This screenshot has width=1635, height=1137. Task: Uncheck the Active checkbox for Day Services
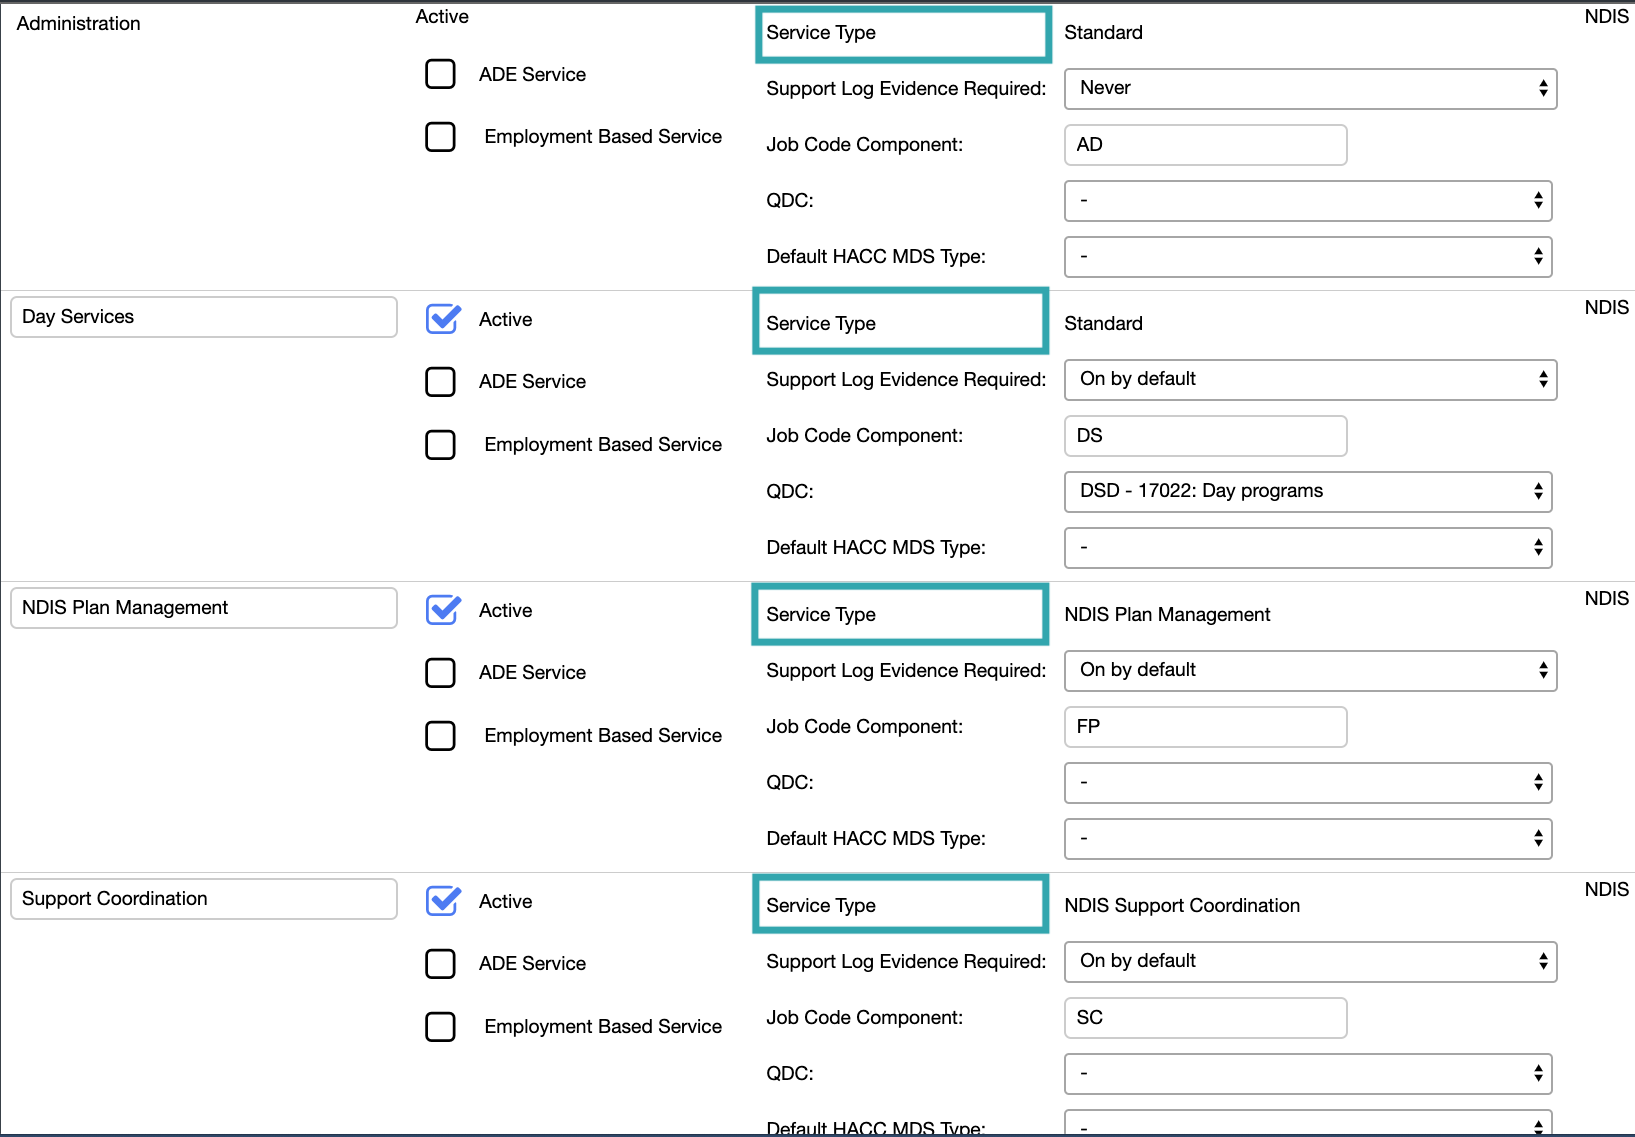click(x=441, y=319)
